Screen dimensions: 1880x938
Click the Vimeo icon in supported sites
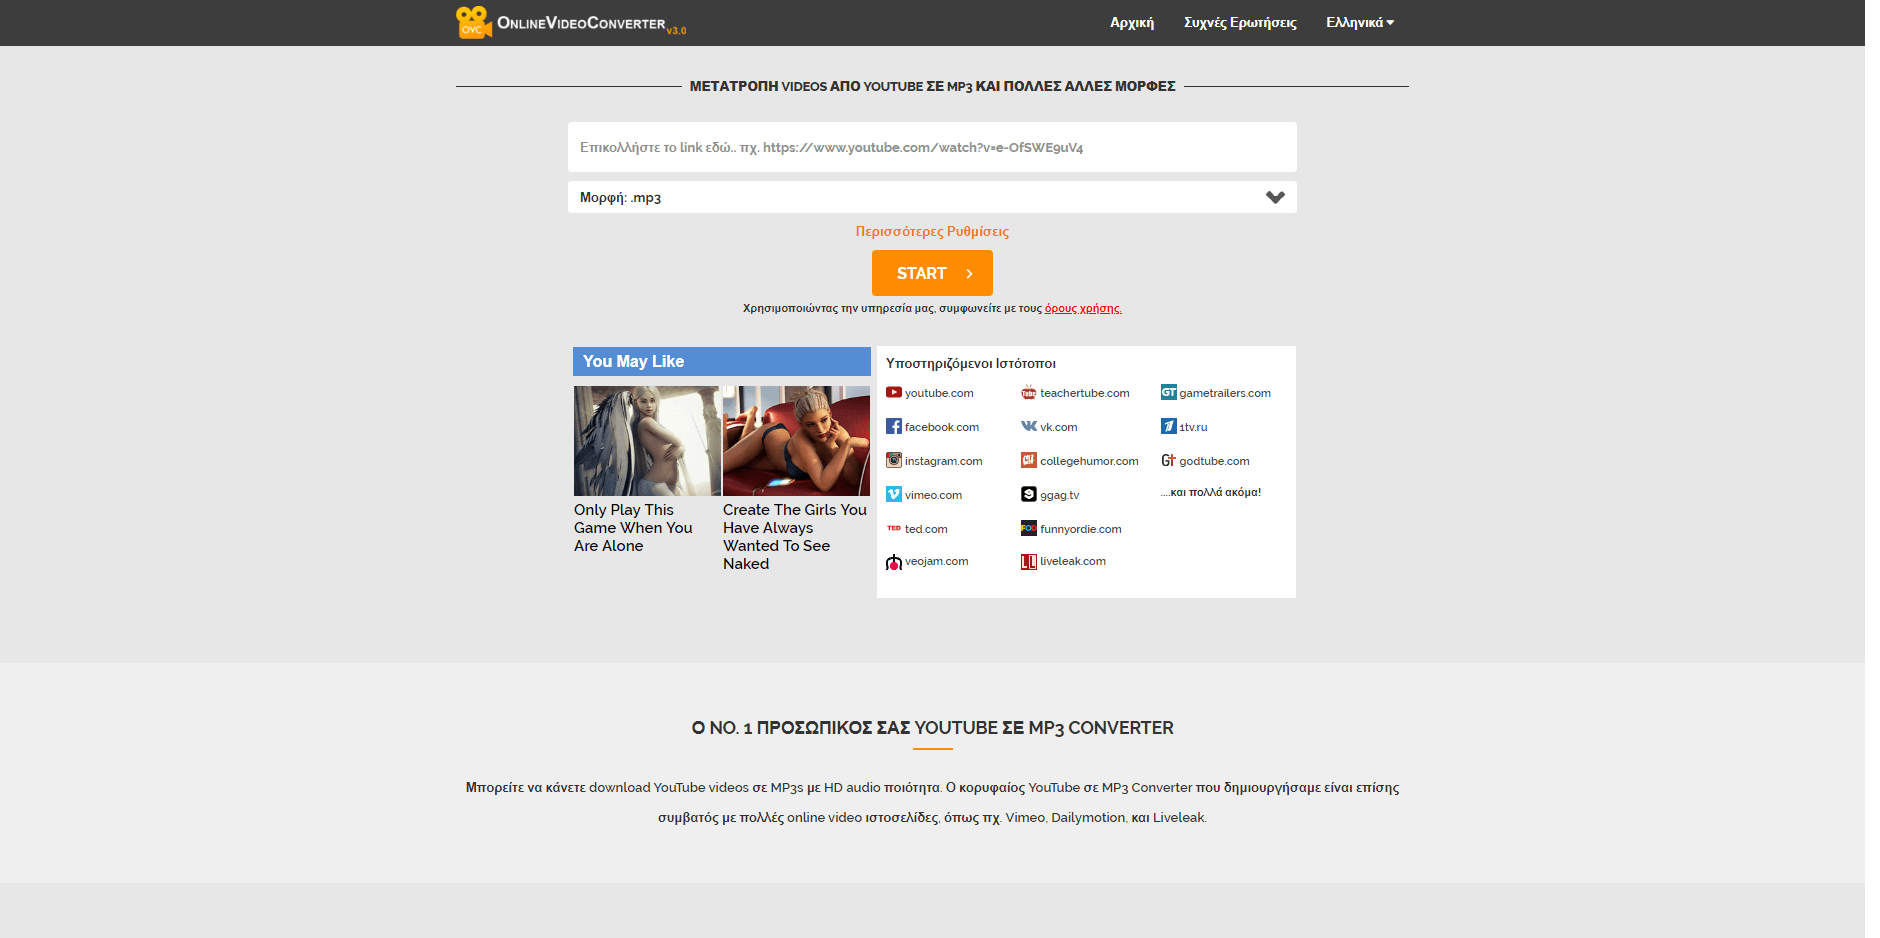coord(893,495)
